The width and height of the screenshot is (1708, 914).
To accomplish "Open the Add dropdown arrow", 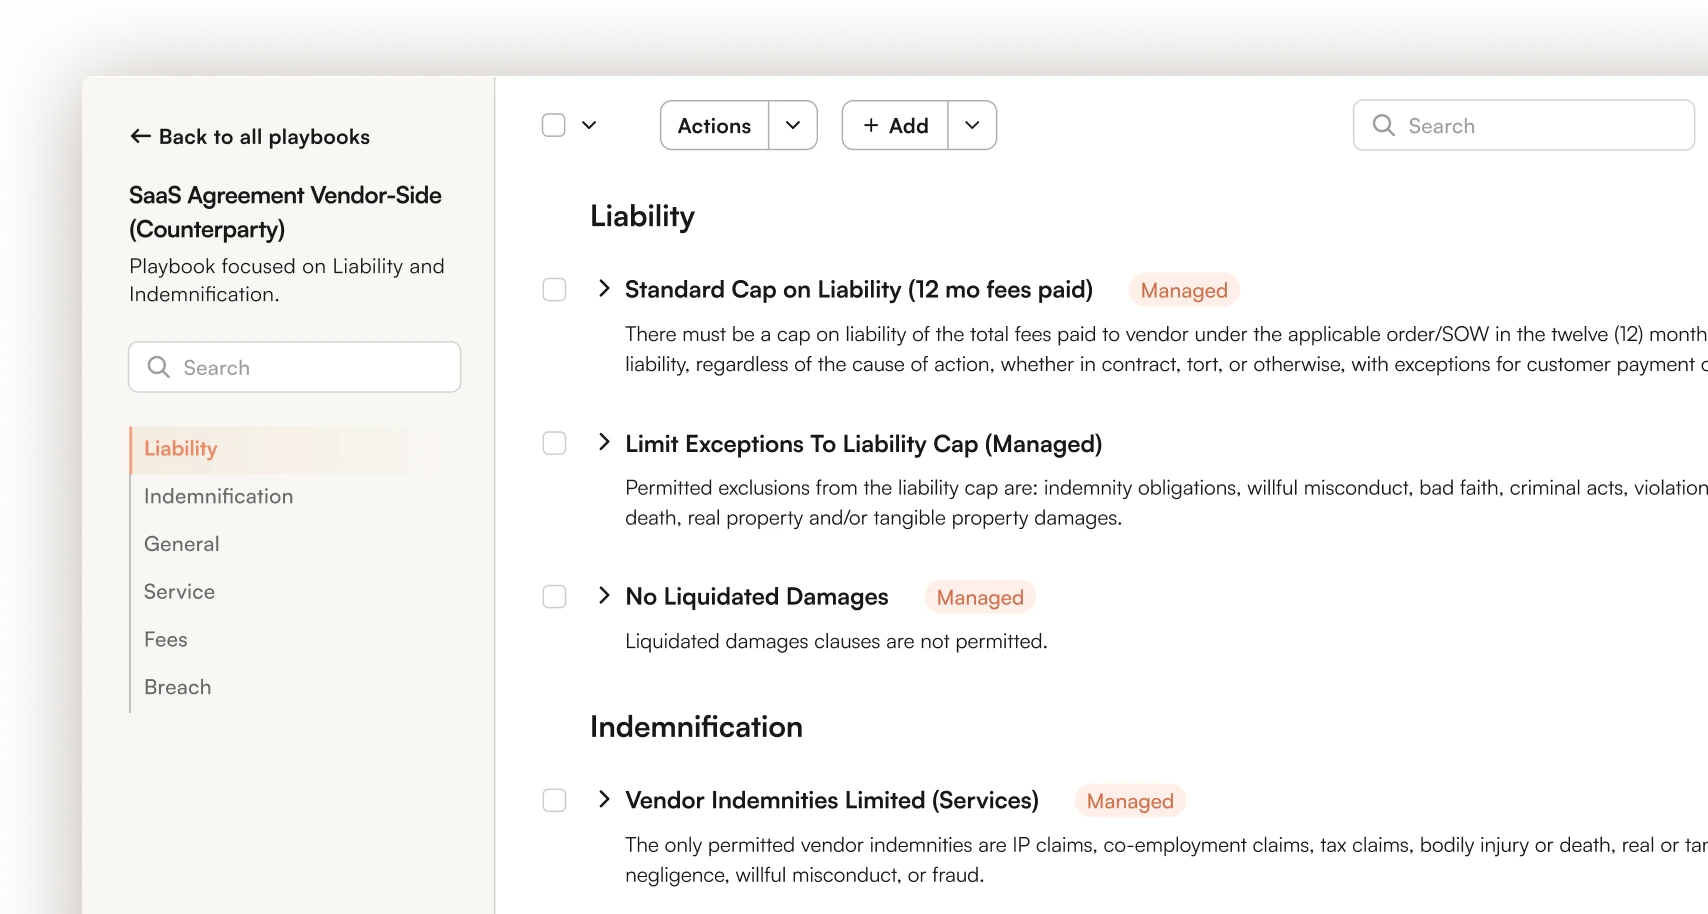I will tap(972, 125).
